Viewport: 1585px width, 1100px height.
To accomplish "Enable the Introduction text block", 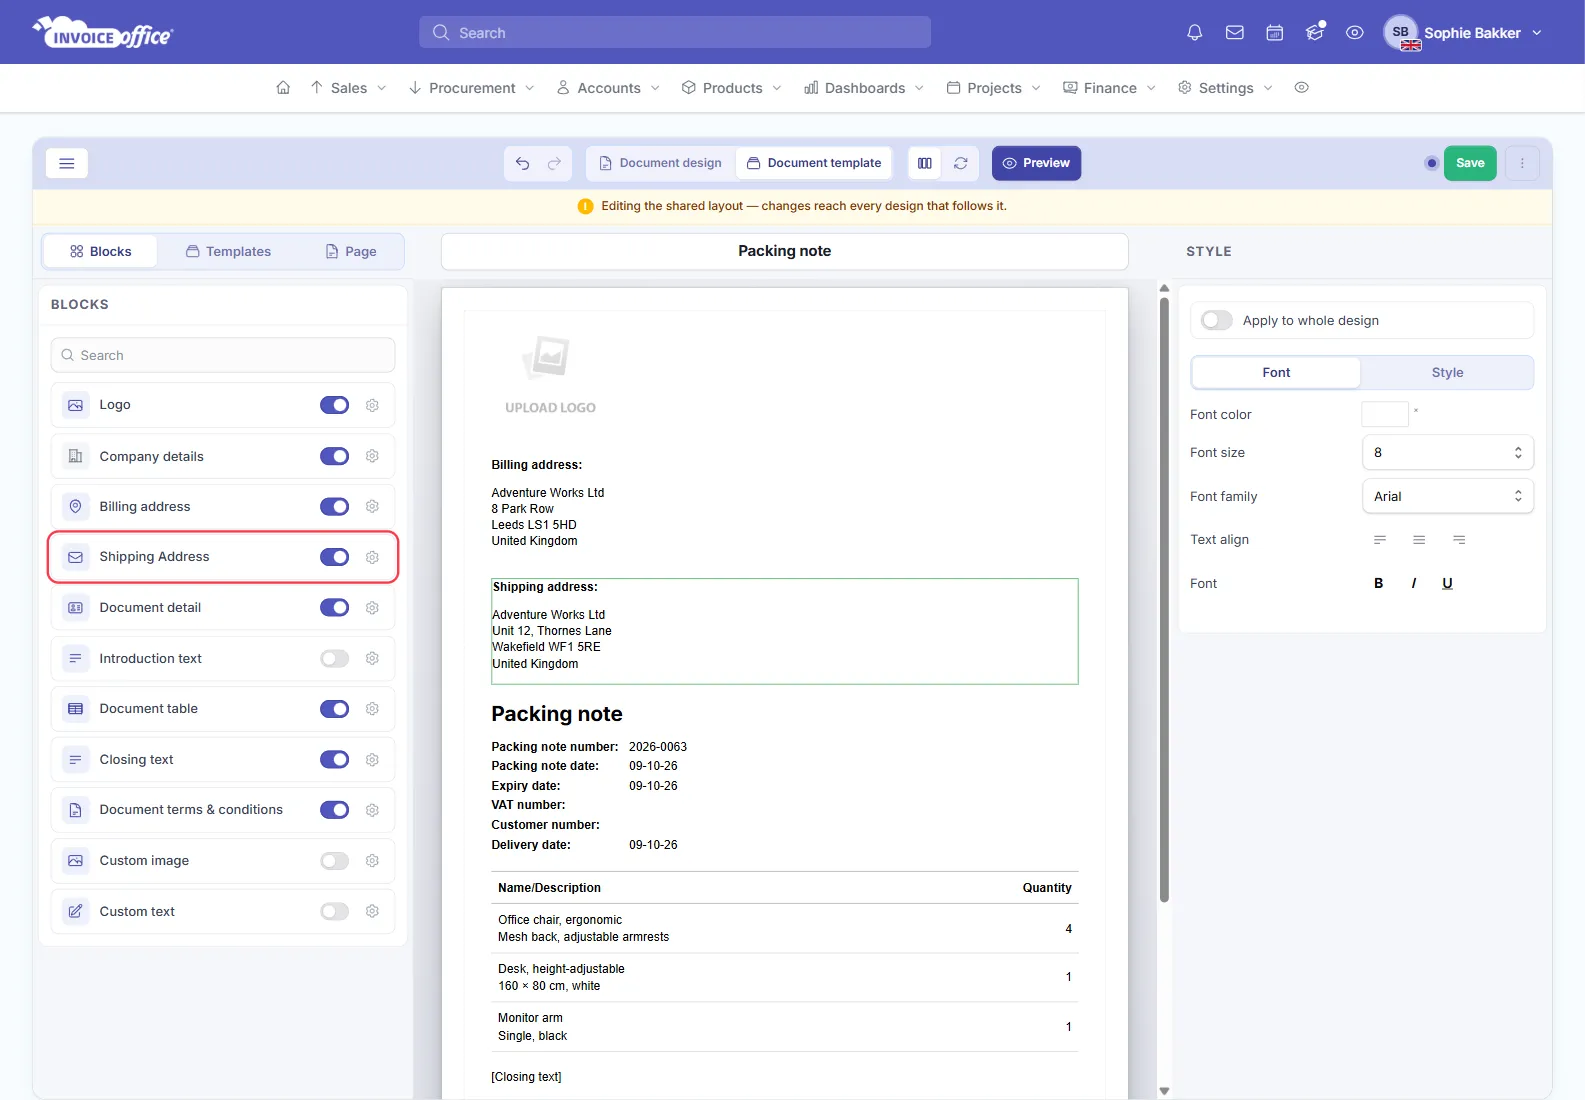I will click(x=334, y=658).
